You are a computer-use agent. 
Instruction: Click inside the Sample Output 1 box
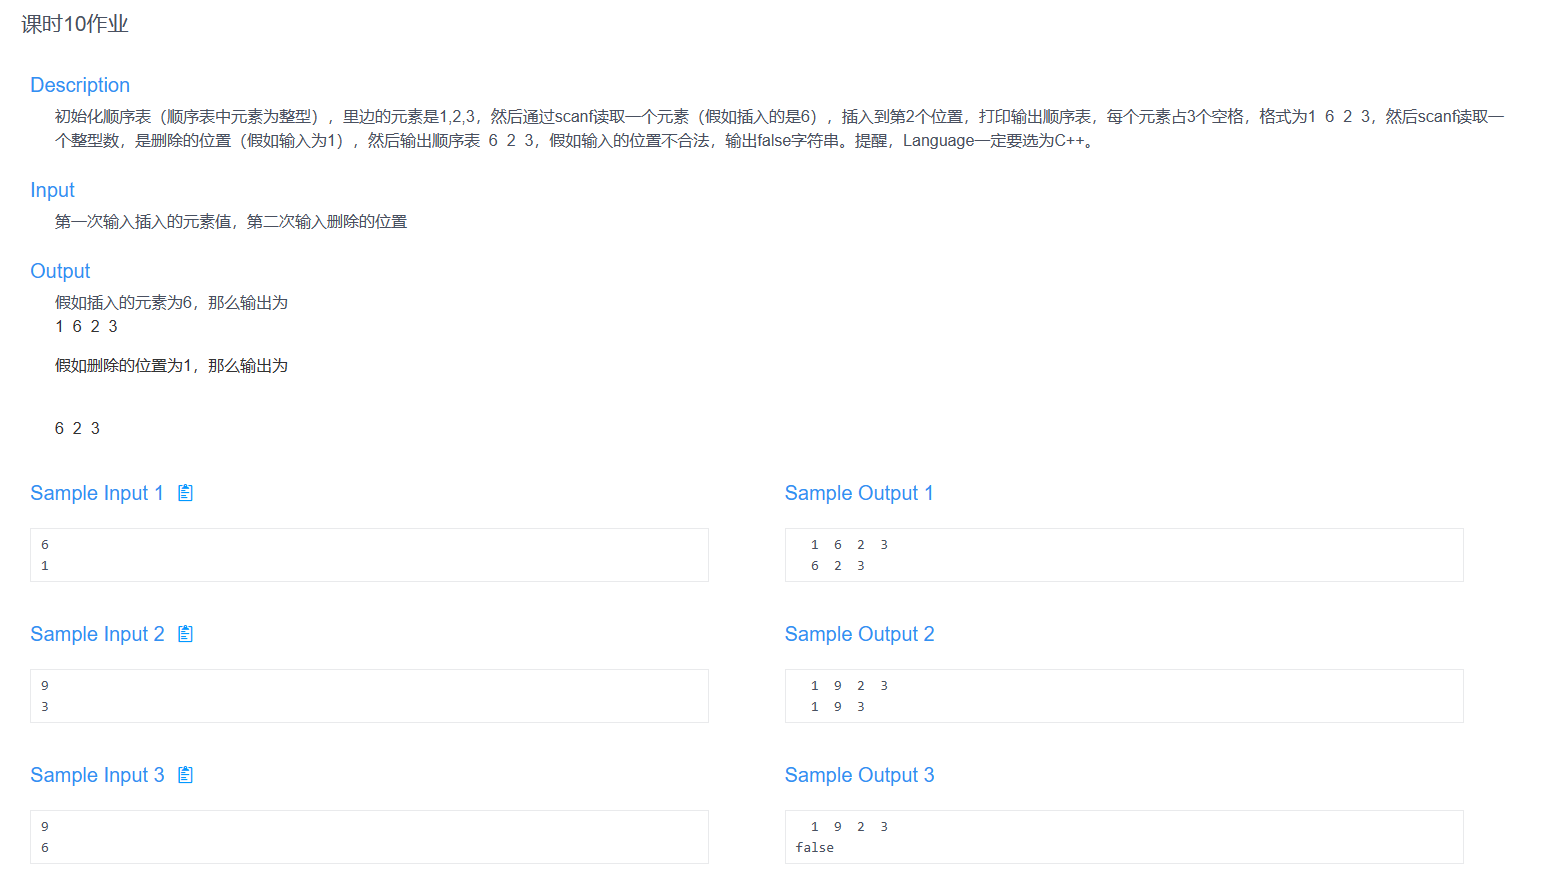(1124, 555)
